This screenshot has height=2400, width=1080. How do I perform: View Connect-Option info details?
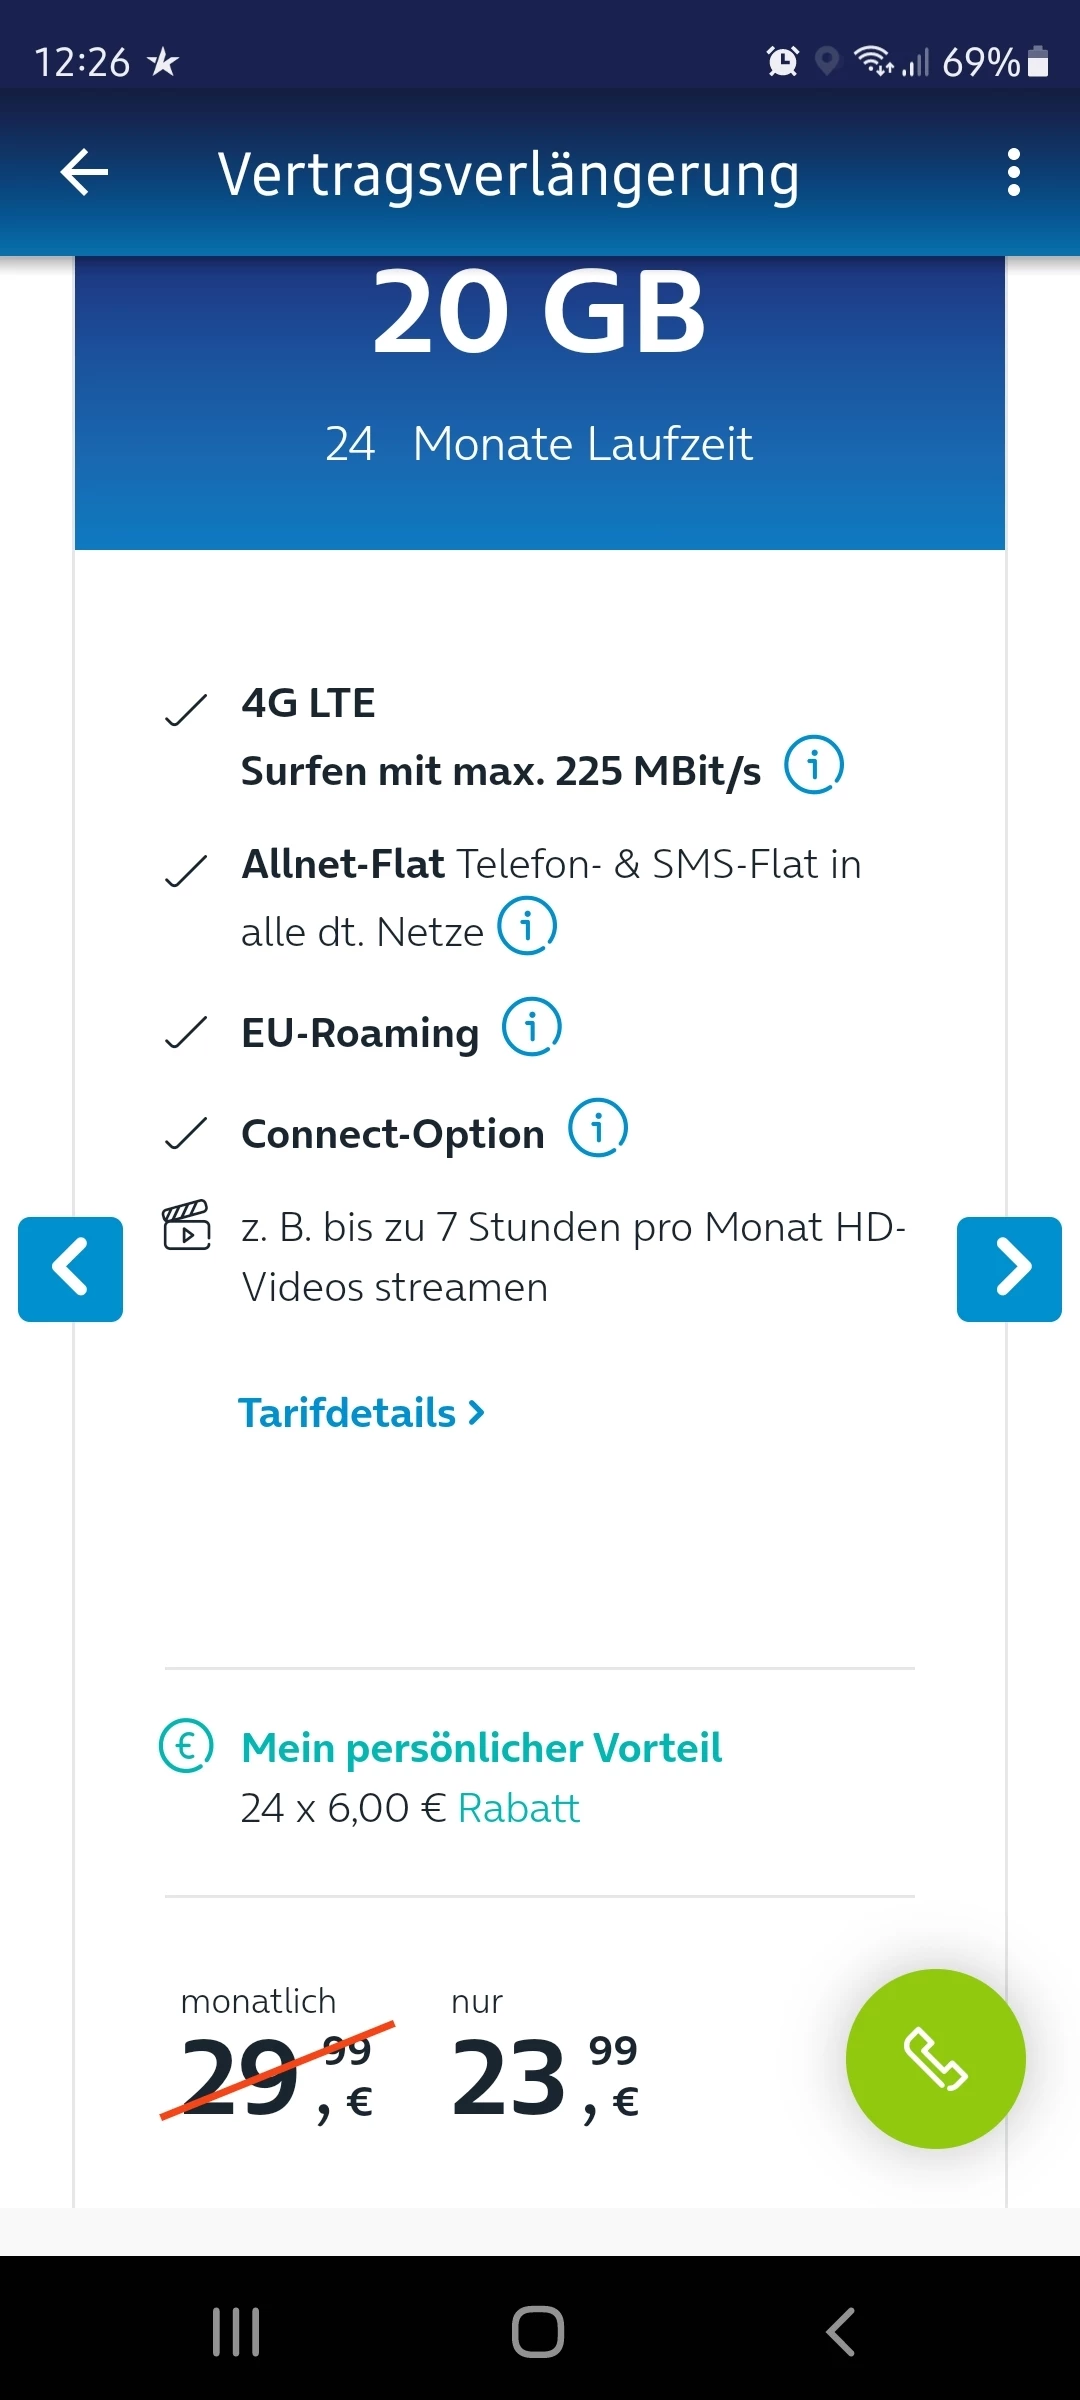click(598, 1129)
